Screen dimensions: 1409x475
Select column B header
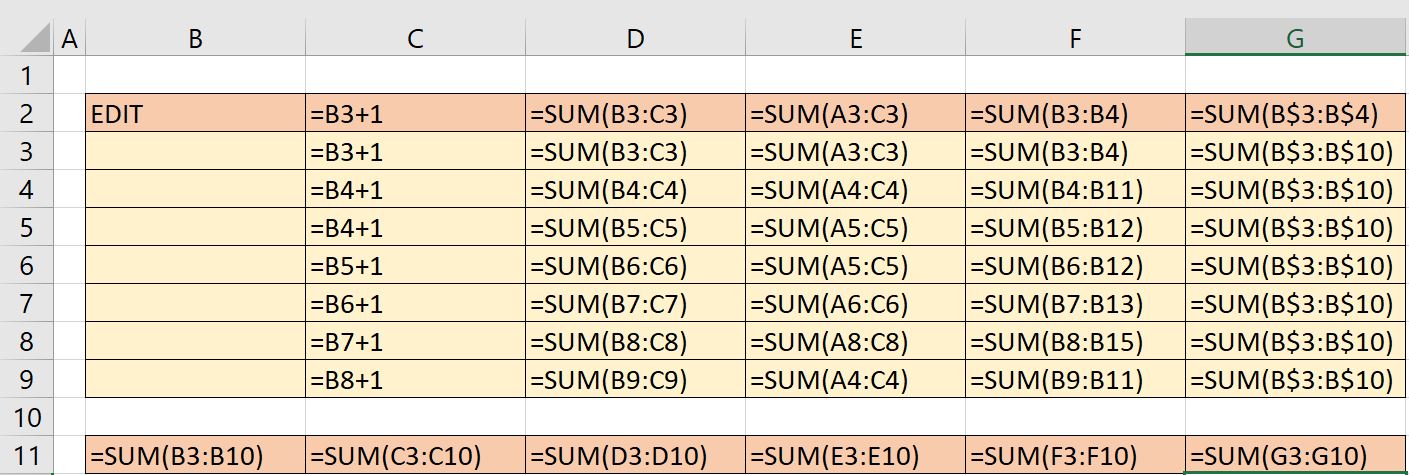(195, 39)
